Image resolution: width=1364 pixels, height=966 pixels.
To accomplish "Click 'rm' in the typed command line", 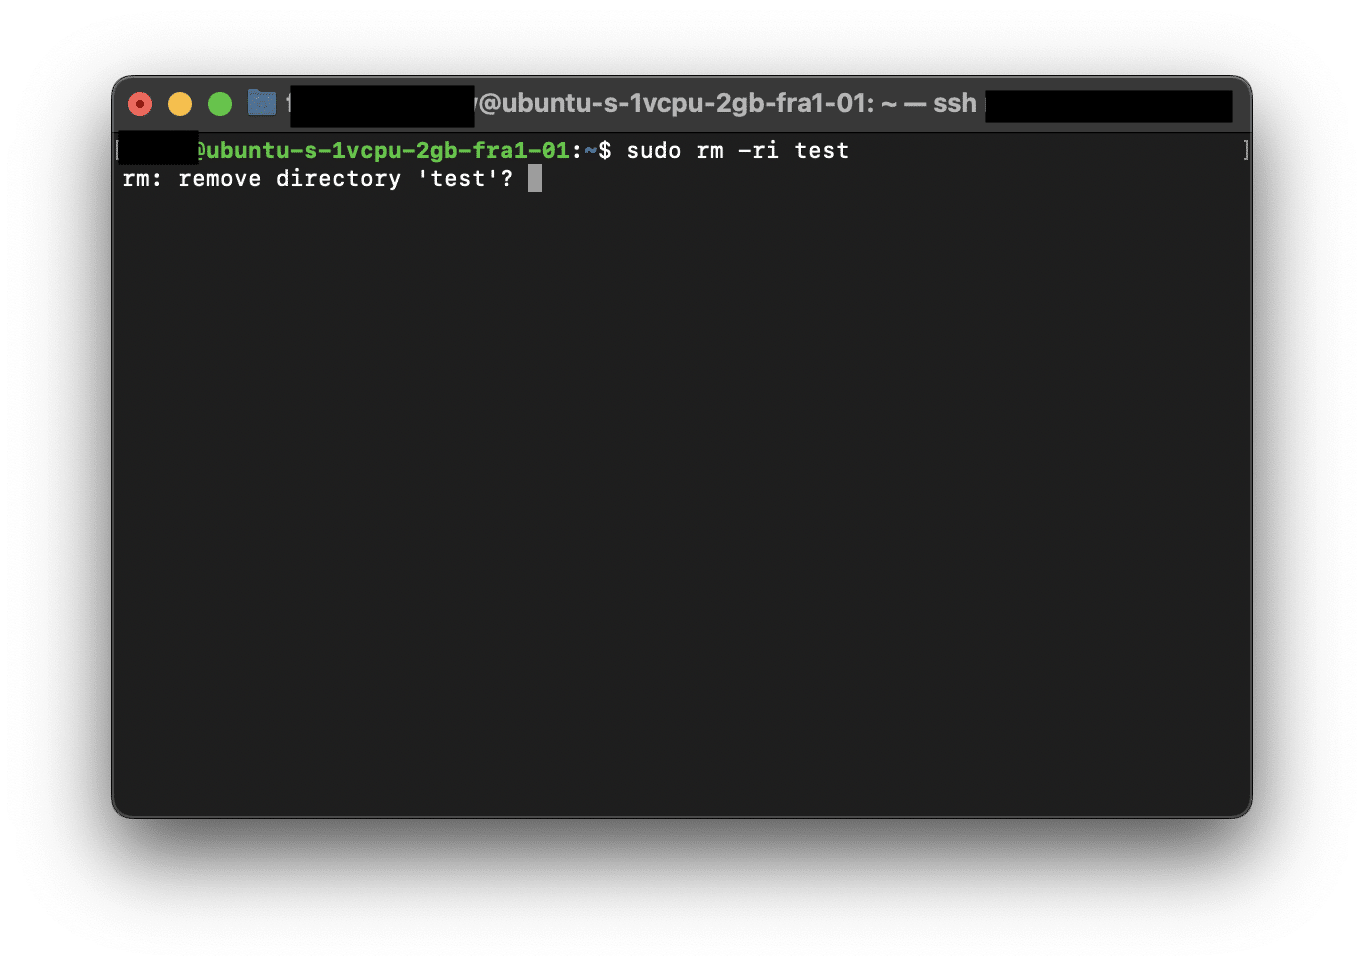I will (709, 151).
